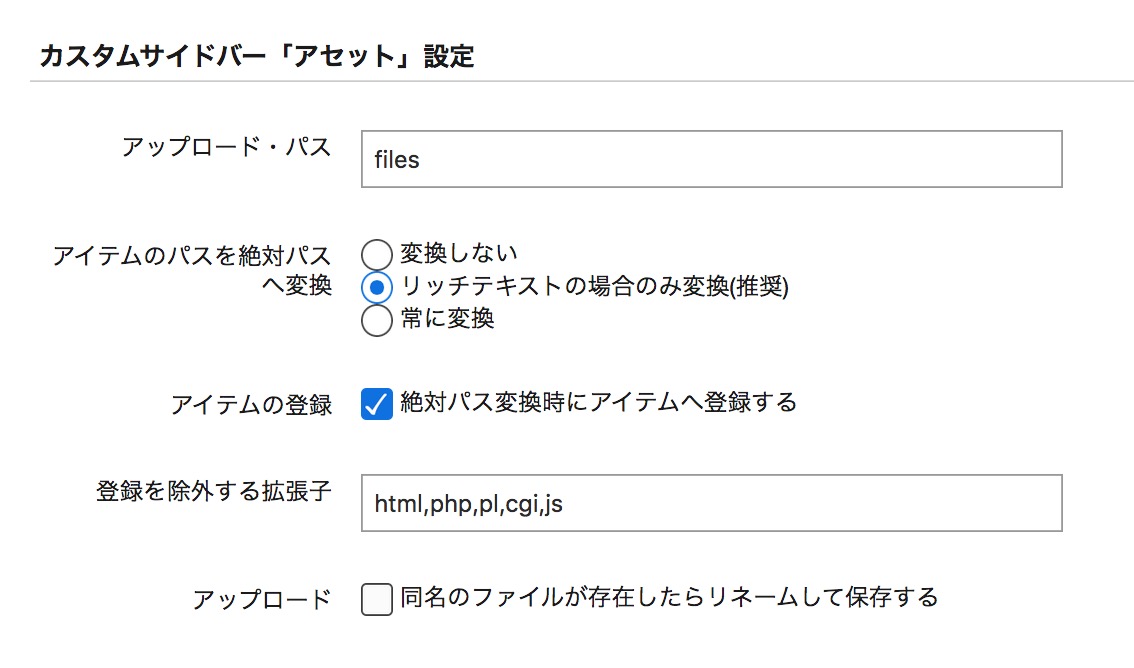
Task: Click the アップロード・パス field label
Action: [226, 147]
